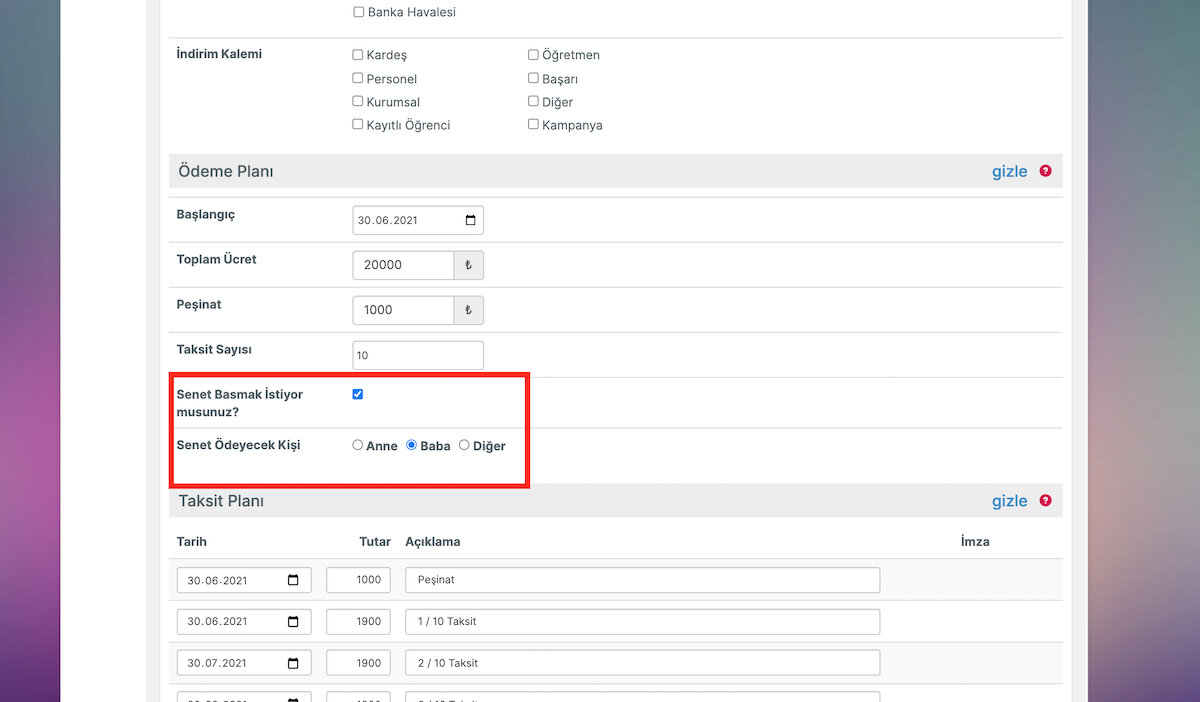Open calendar icon on the Peşinat row date
The height and width of the screenshot is (702, 1200).
293,580
